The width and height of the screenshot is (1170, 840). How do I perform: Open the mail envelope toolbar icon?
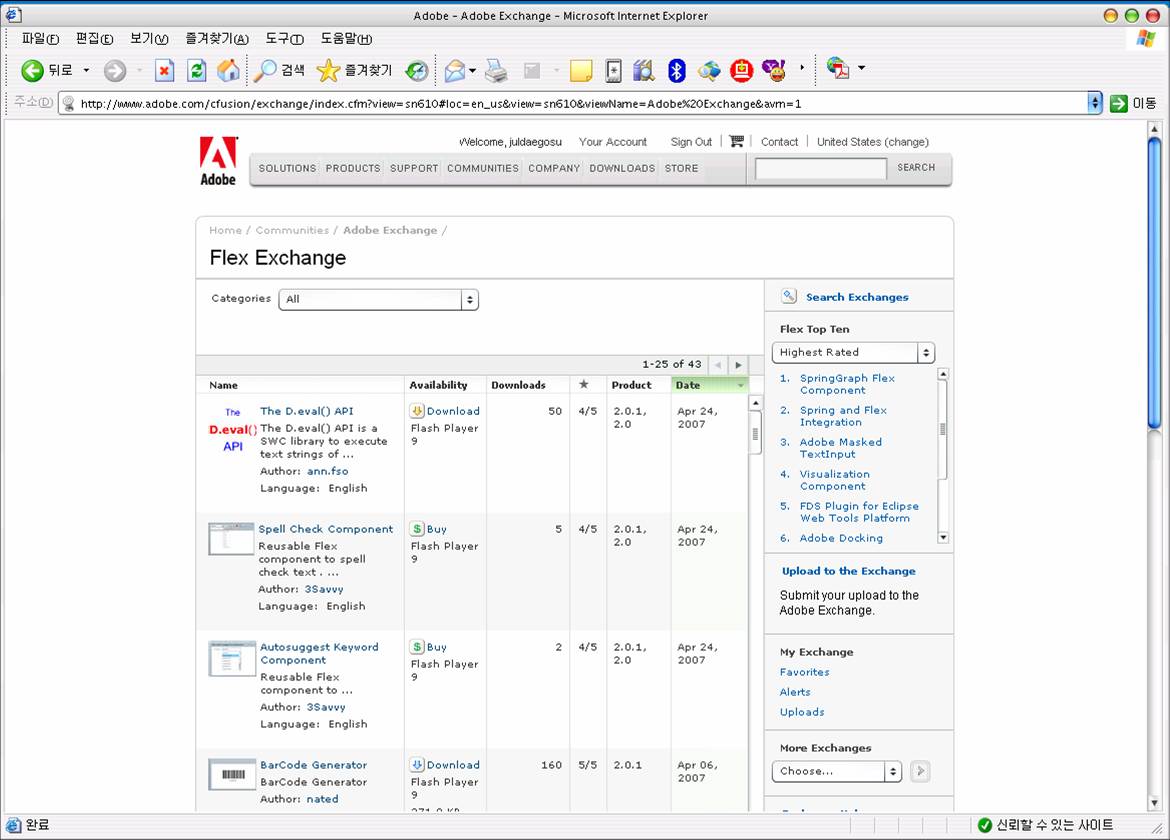coord(454,70)
